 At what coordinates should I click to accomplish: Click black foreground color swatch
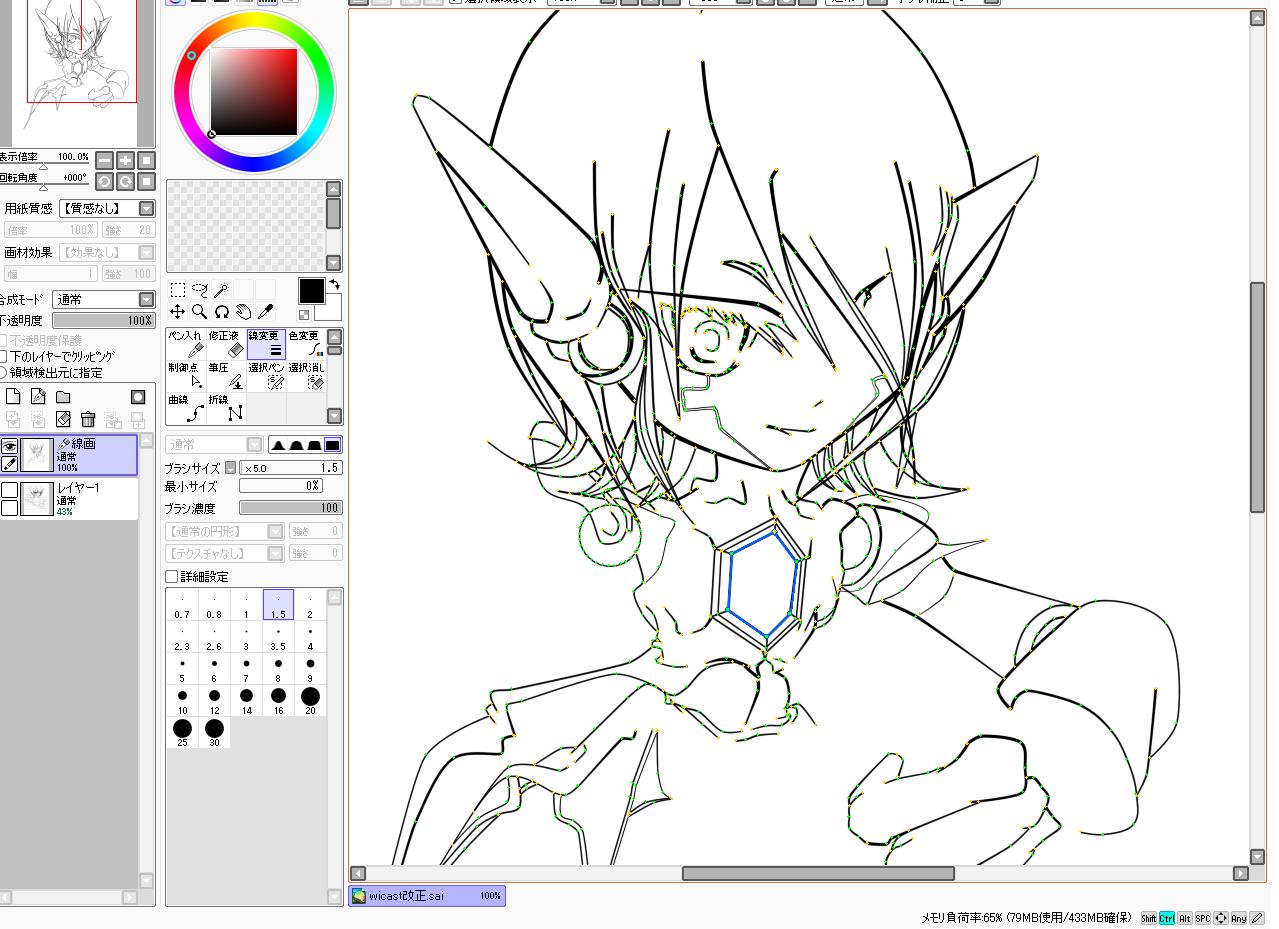click(311, 290)
